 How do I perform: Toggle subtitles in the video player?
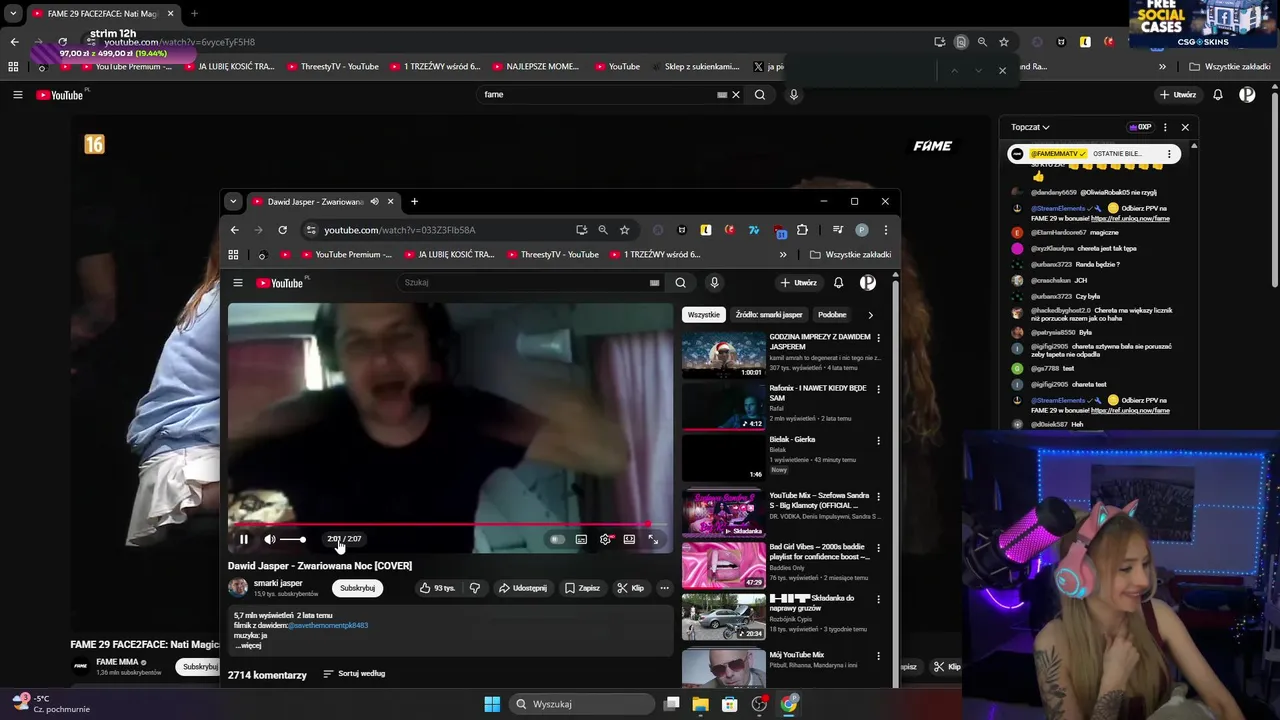581,539
